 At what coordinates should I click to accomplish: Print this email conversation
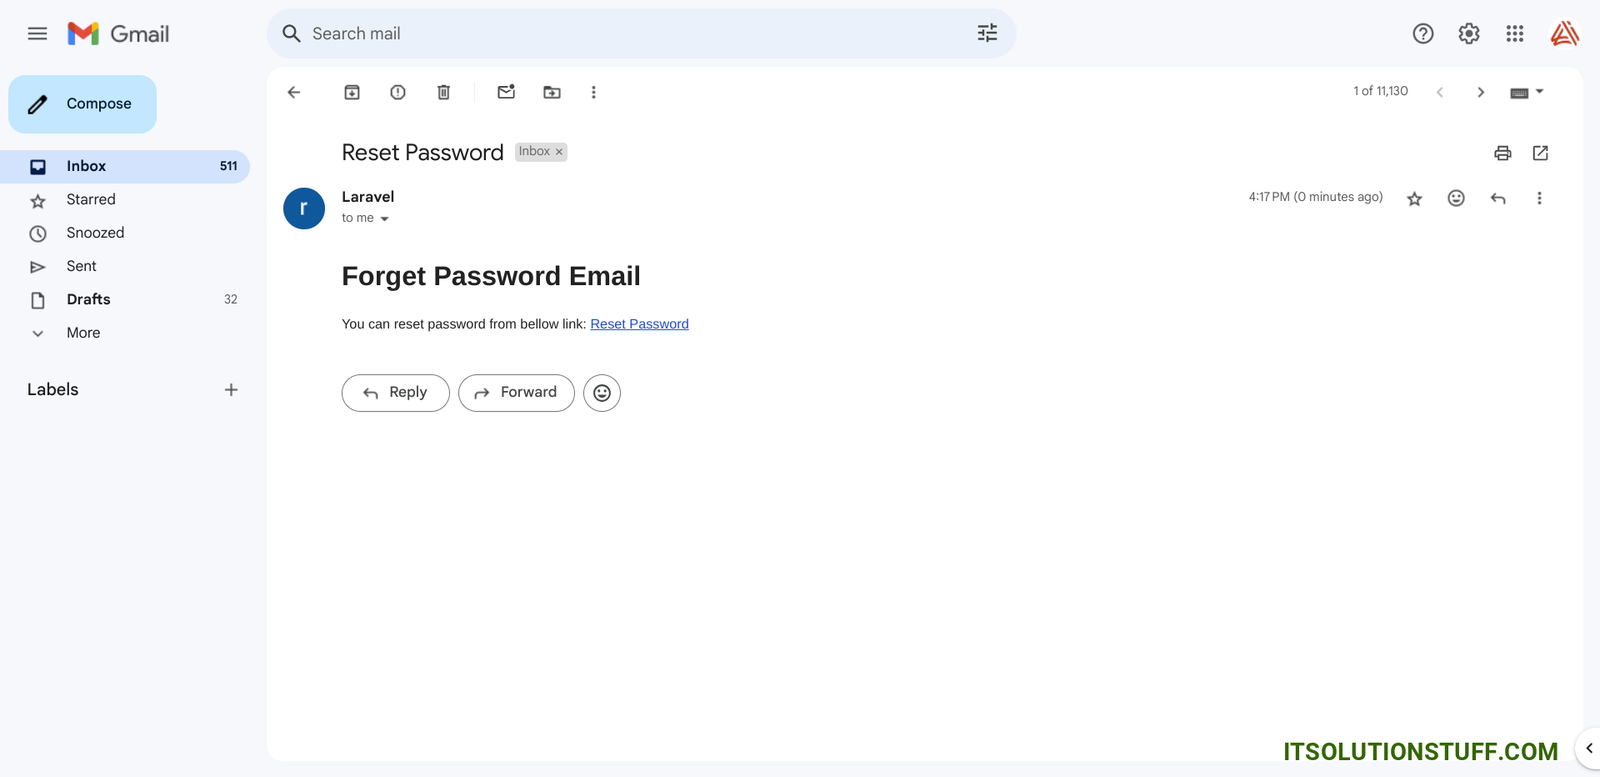pyautogui.click(x=1502, y=153)
